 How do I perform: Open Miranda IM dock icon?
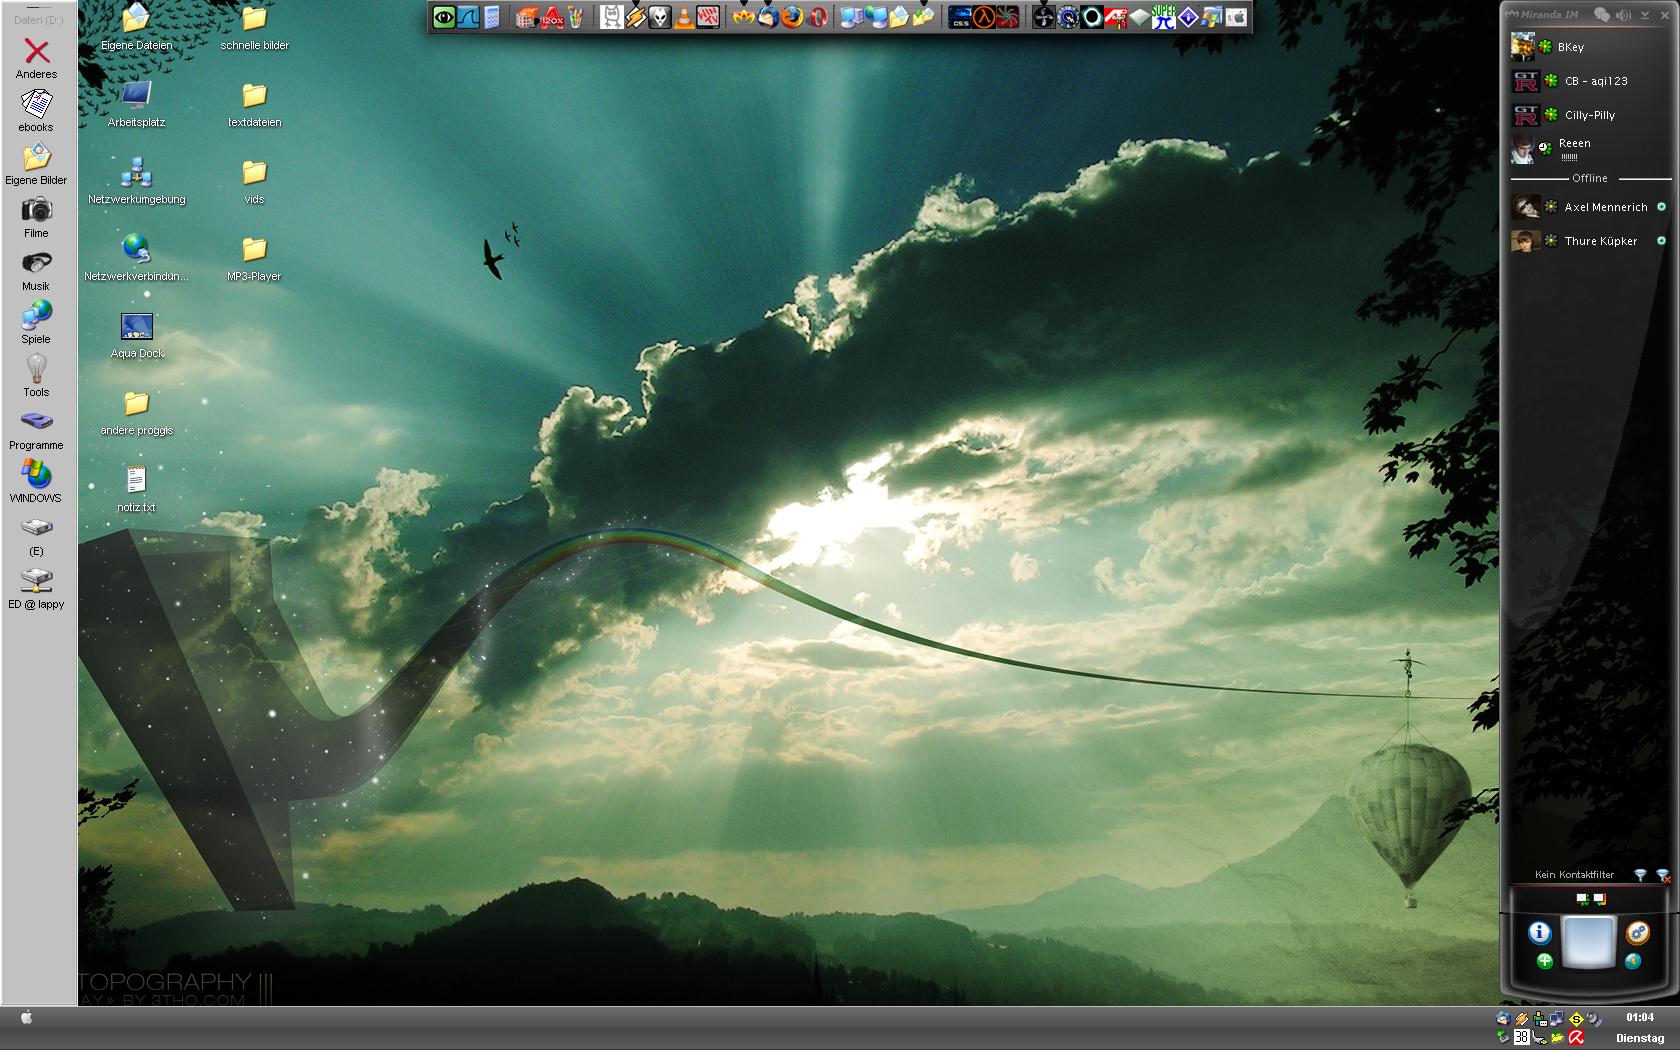point(743,17)
